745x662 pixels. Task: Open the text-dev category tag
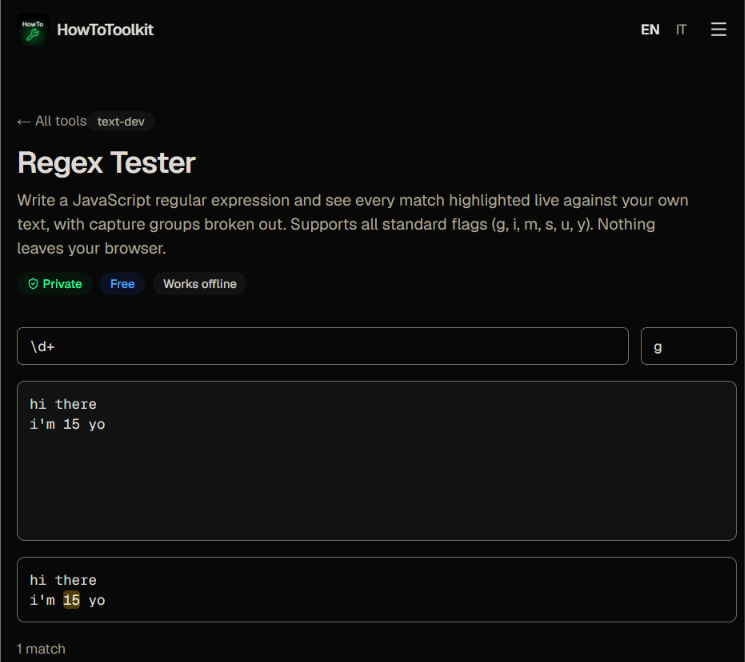pyautogui.click(x=121, y=122)
